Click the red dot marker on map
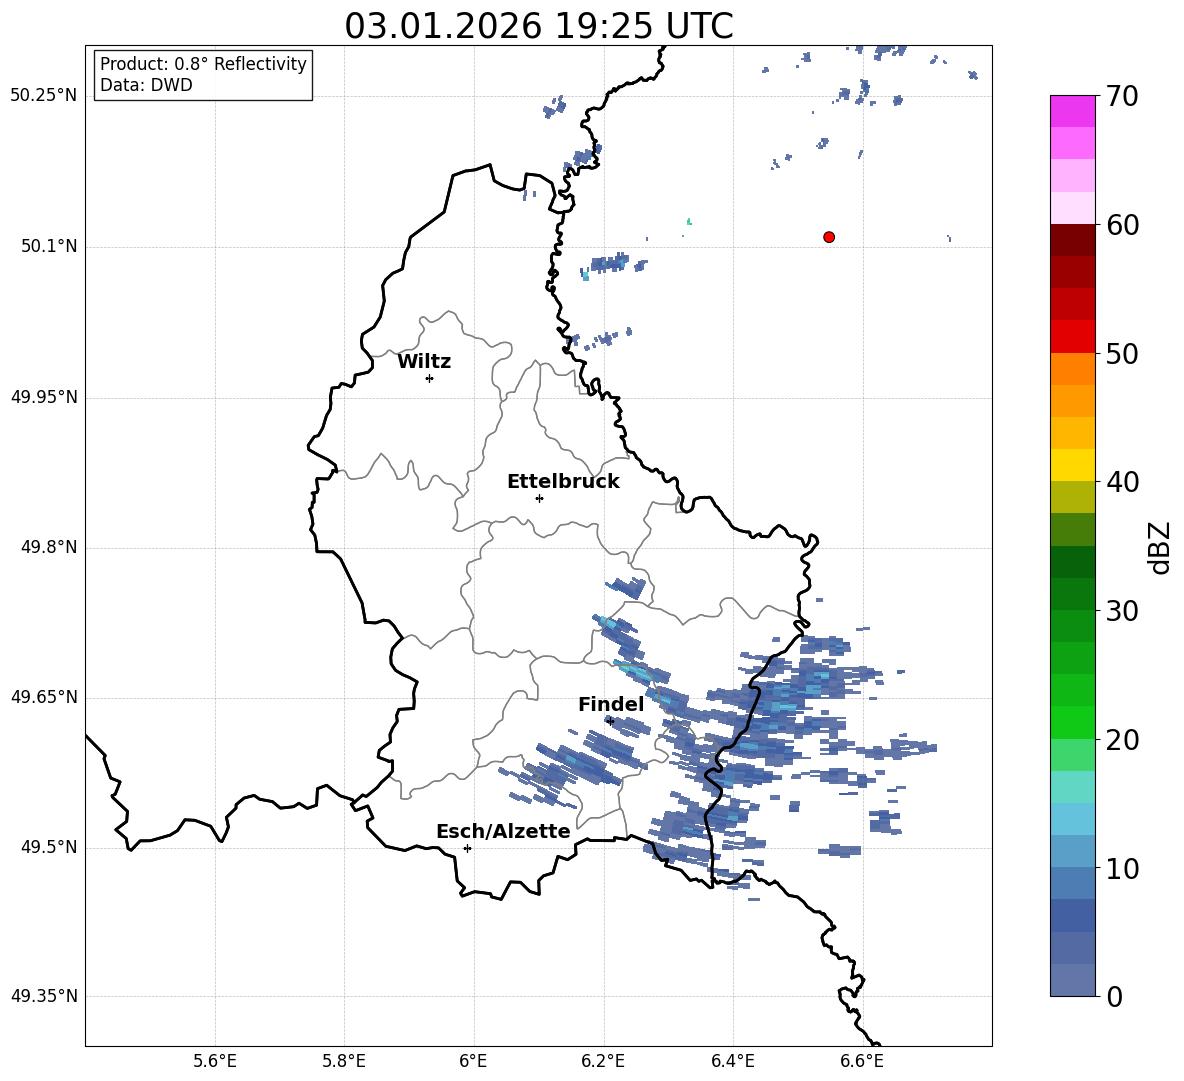This screenshot has height=1081, width=1184. pos(829,237)
